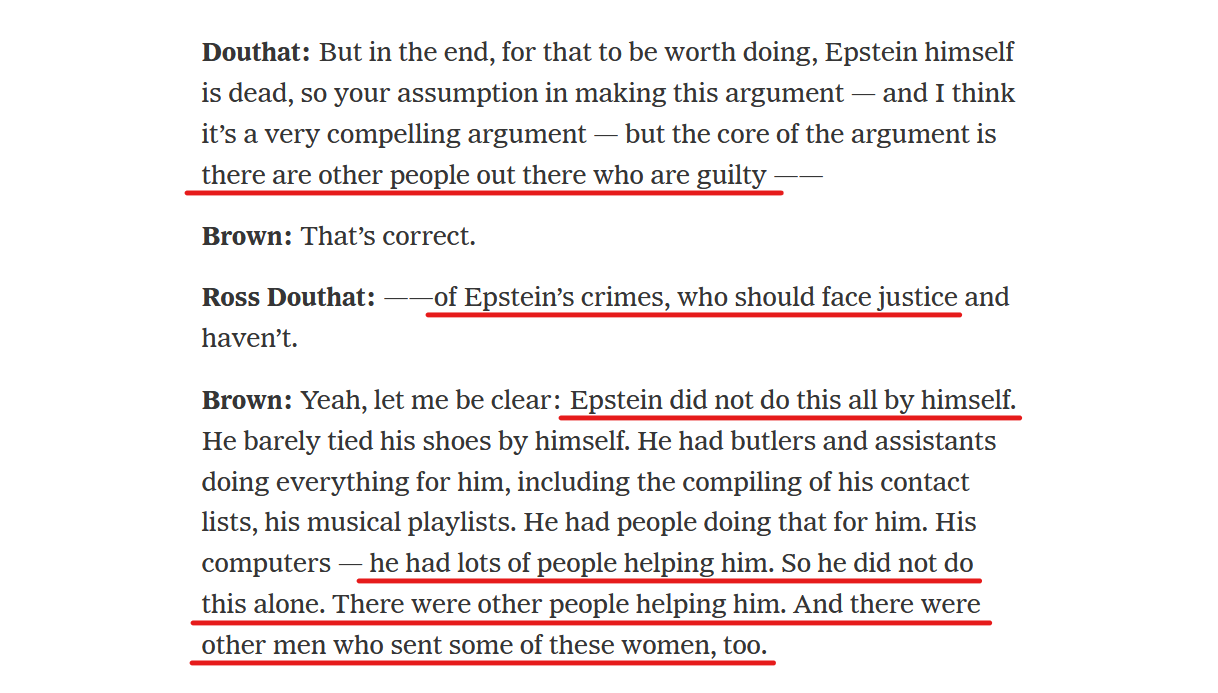Click the reply text "That's correct."
Image resolution: width=1218 pixels, height=693 pixels.
388,237
